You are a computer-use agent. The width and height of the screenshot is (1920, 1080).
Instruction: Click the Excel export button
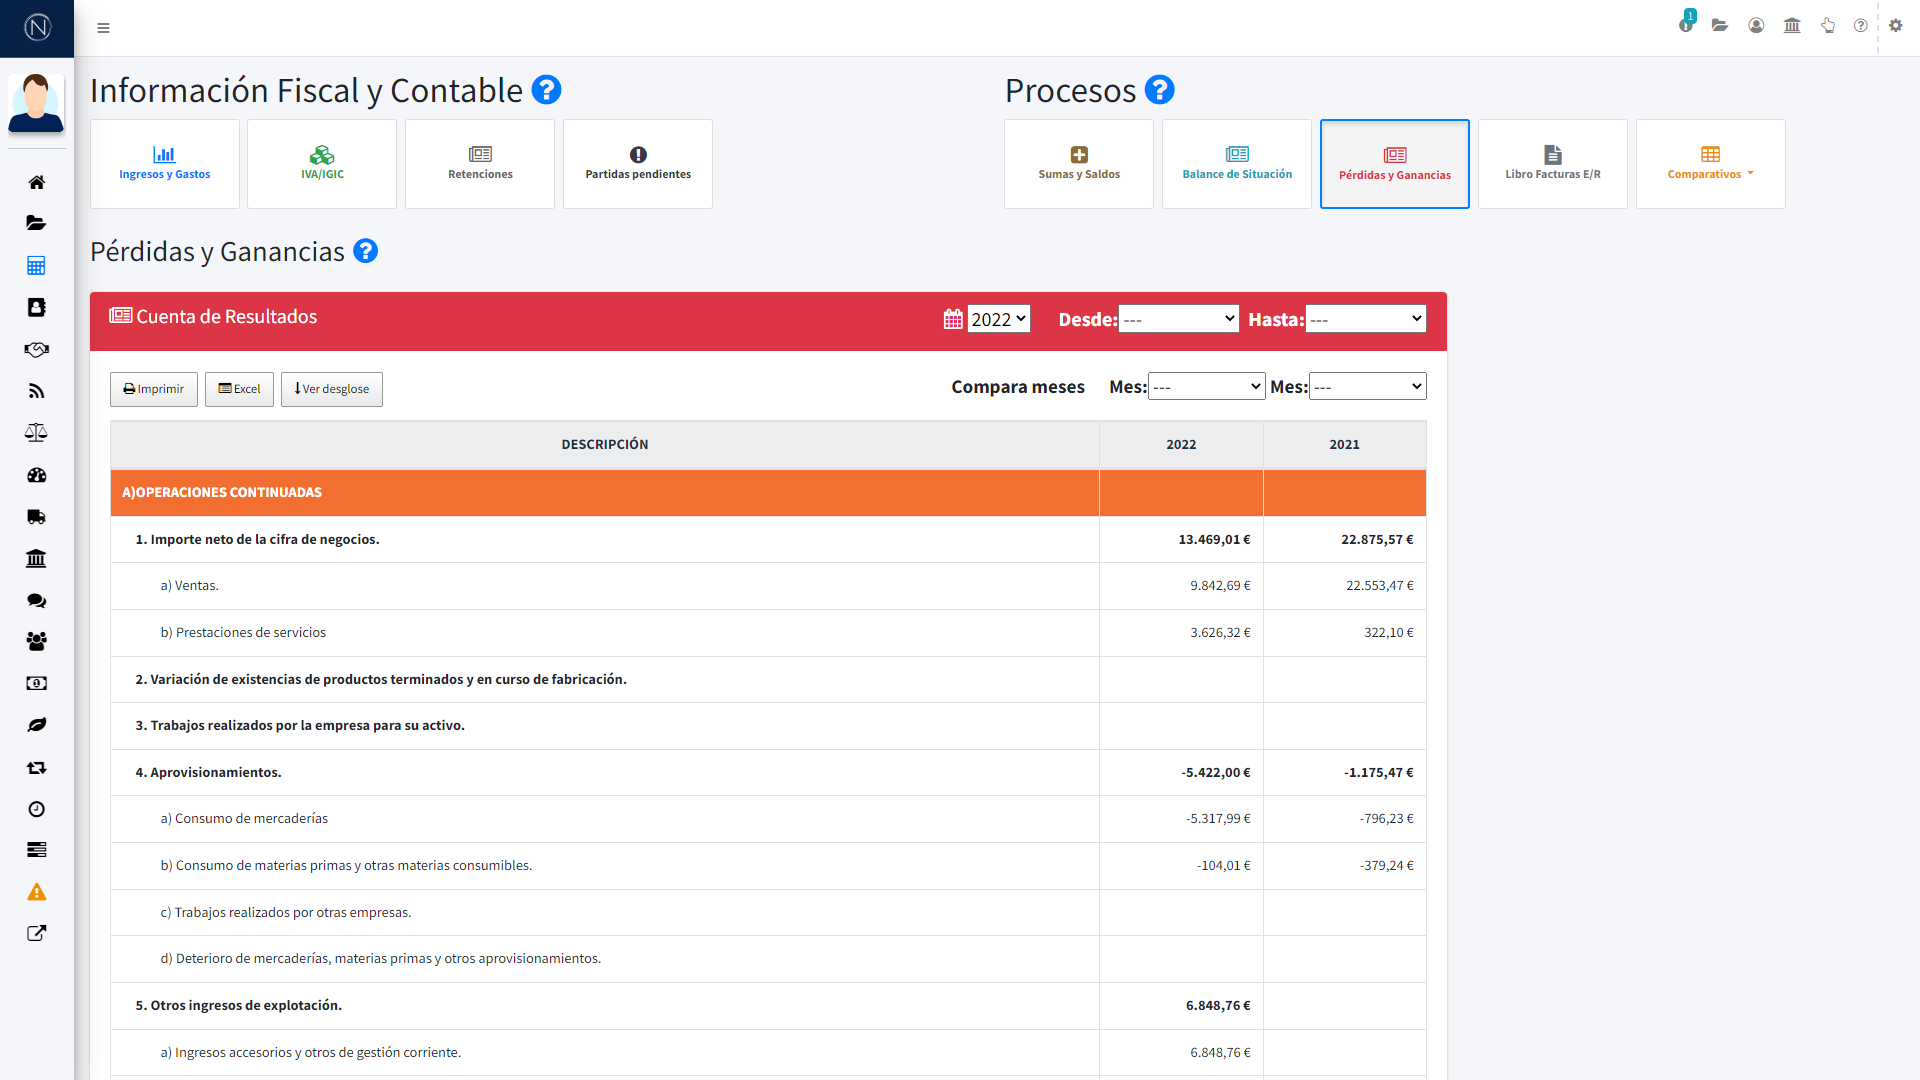[x=239, y=389]
